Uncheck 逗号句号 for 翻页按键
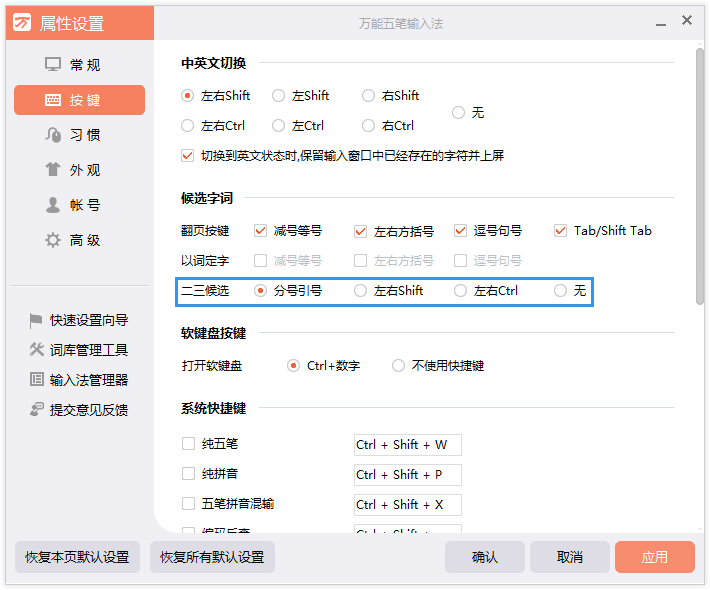 (461, 230)
